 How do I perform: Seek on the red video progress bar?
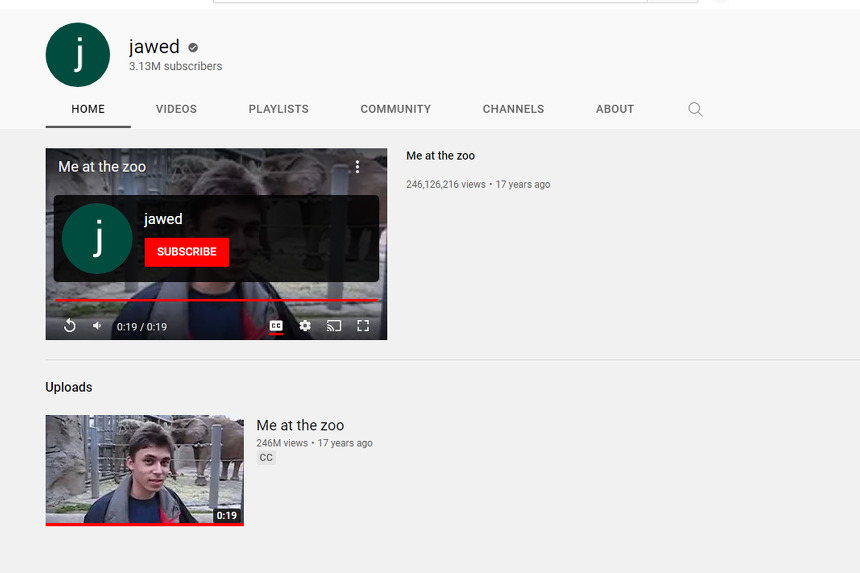click(x=216, y=300)
